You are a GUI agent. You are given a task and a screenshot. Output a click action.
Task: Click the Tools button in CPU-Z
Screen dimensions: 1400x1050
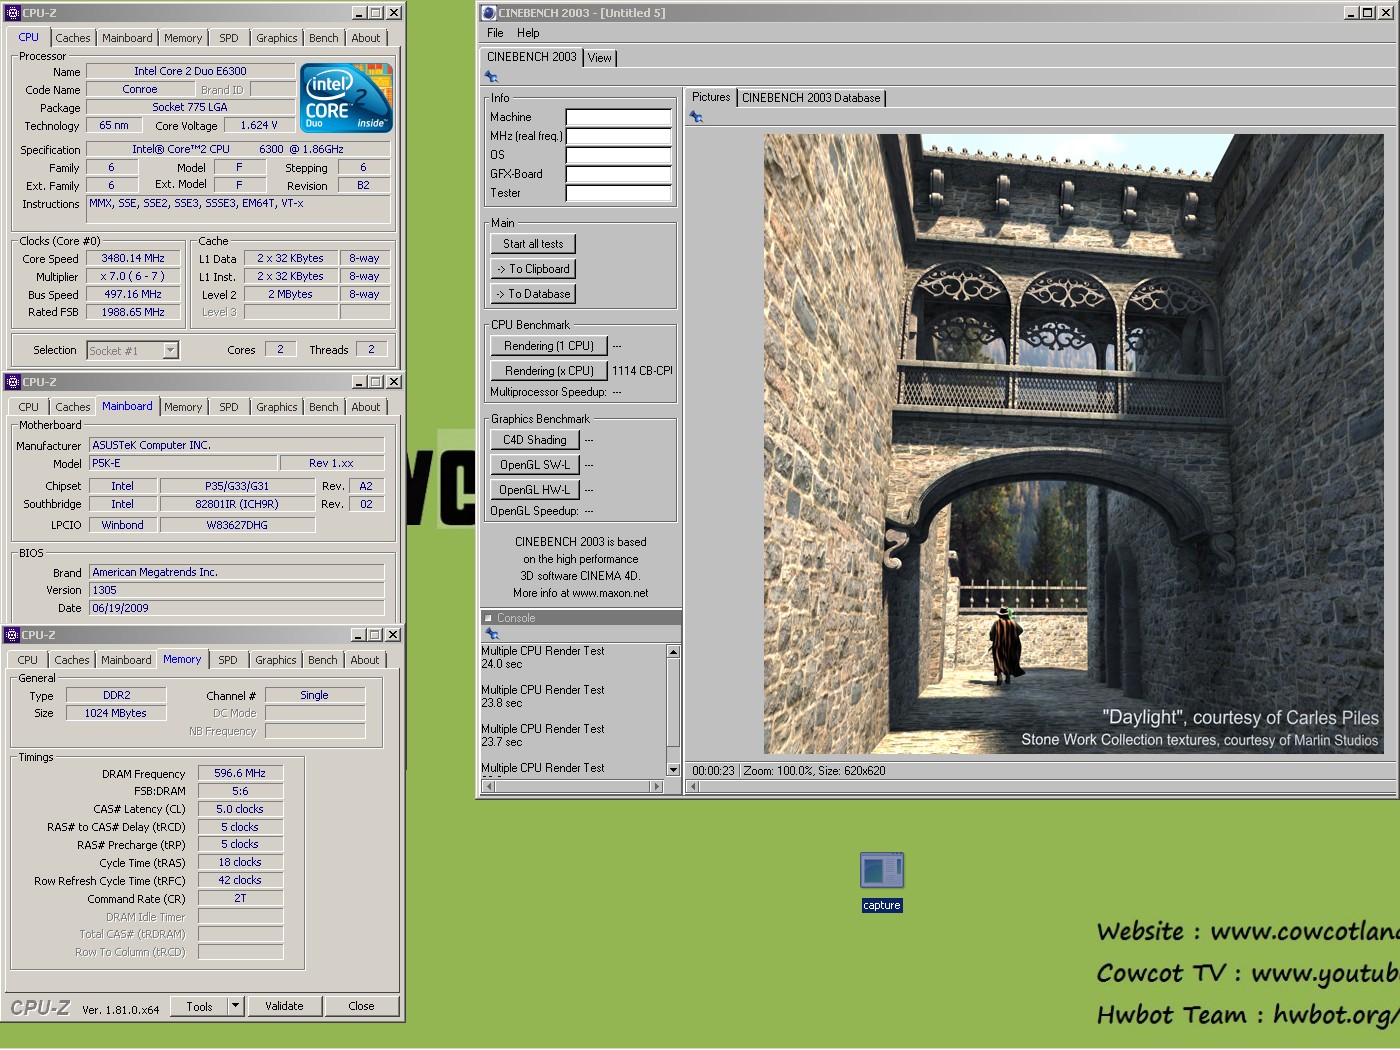(x=199, y=1006)
